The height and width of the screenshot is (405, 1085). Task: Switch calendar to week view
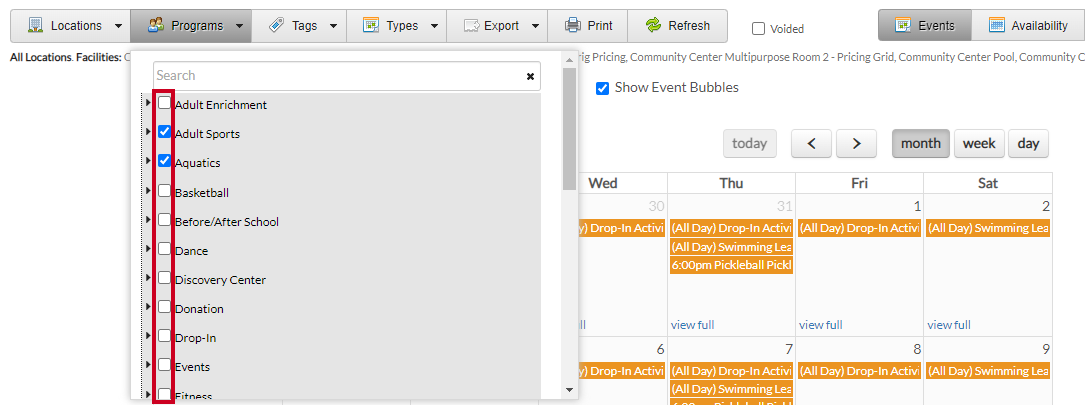click(979, 143)
